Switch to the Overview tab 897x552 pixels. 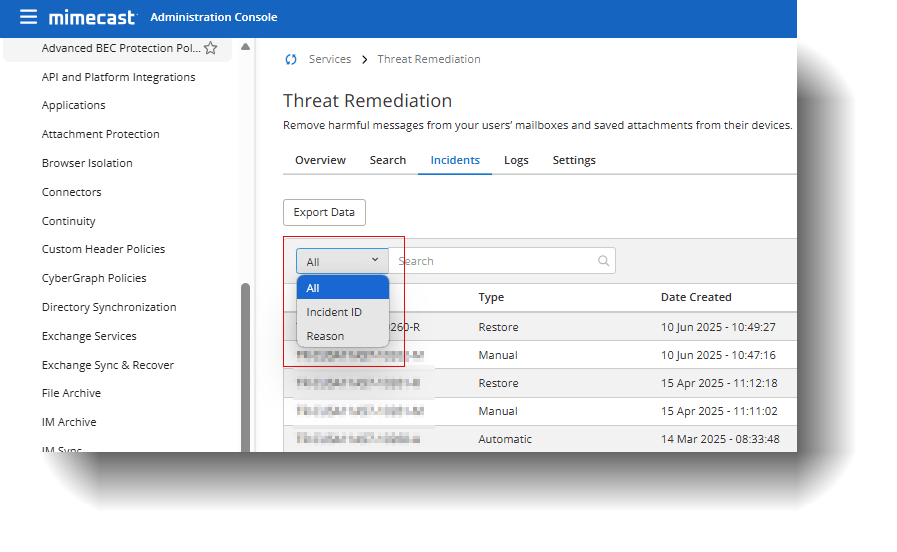(x=320, y=160)
